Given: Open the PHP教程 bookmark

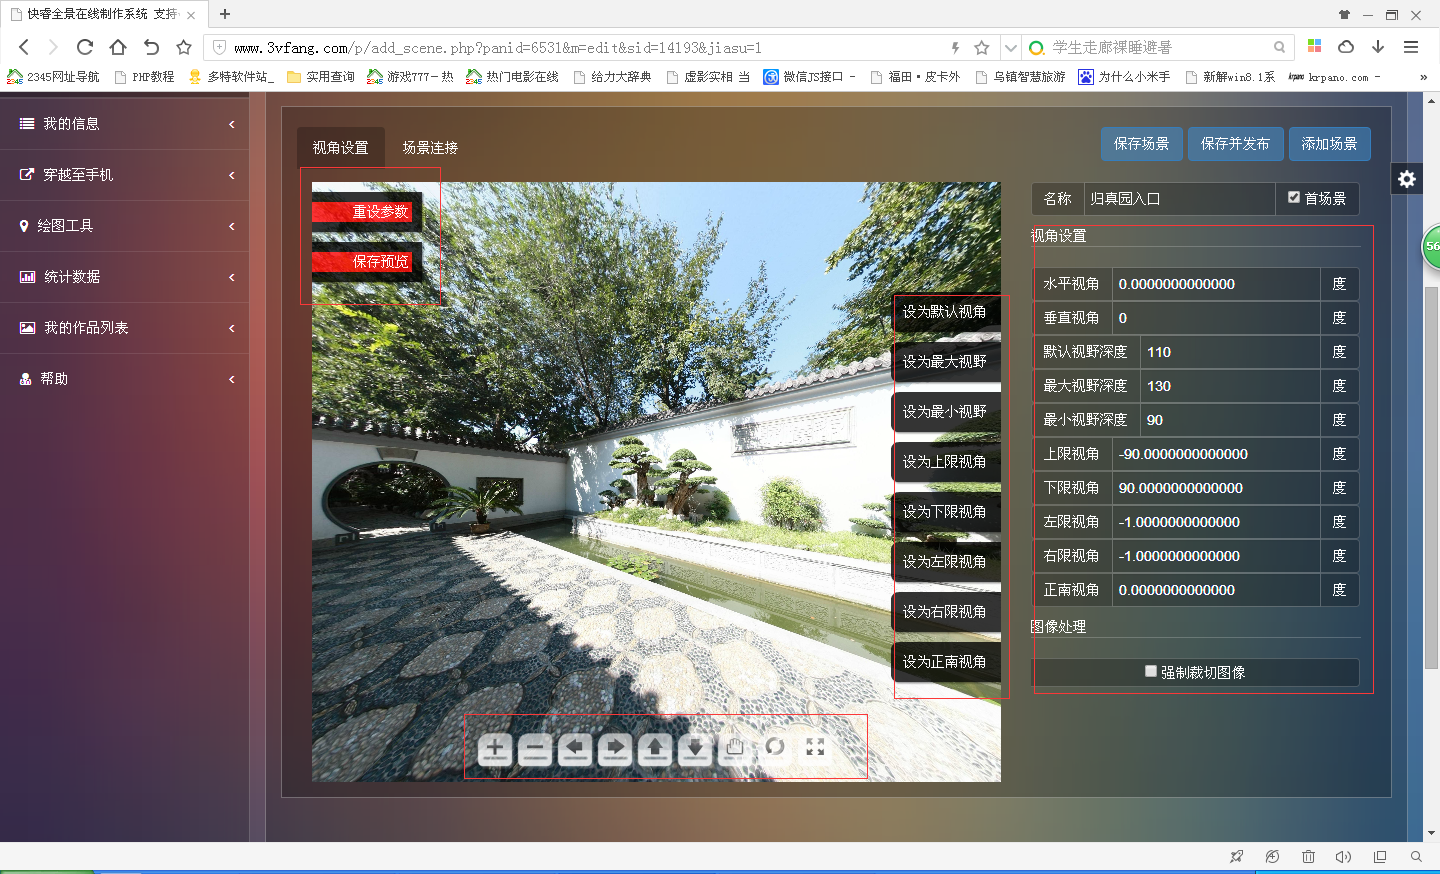Looking at the screenshot, I should 145,77.
